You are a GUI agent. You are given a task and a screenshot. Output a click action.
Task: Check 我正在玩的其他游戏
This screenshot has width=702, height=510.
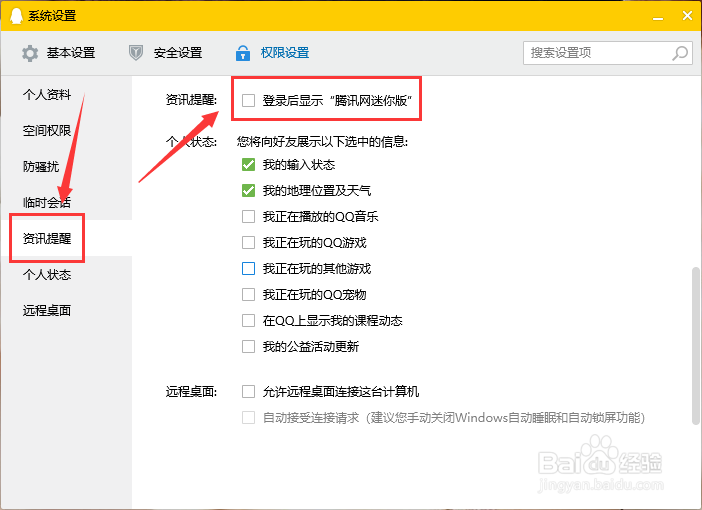tap(248, 269)
